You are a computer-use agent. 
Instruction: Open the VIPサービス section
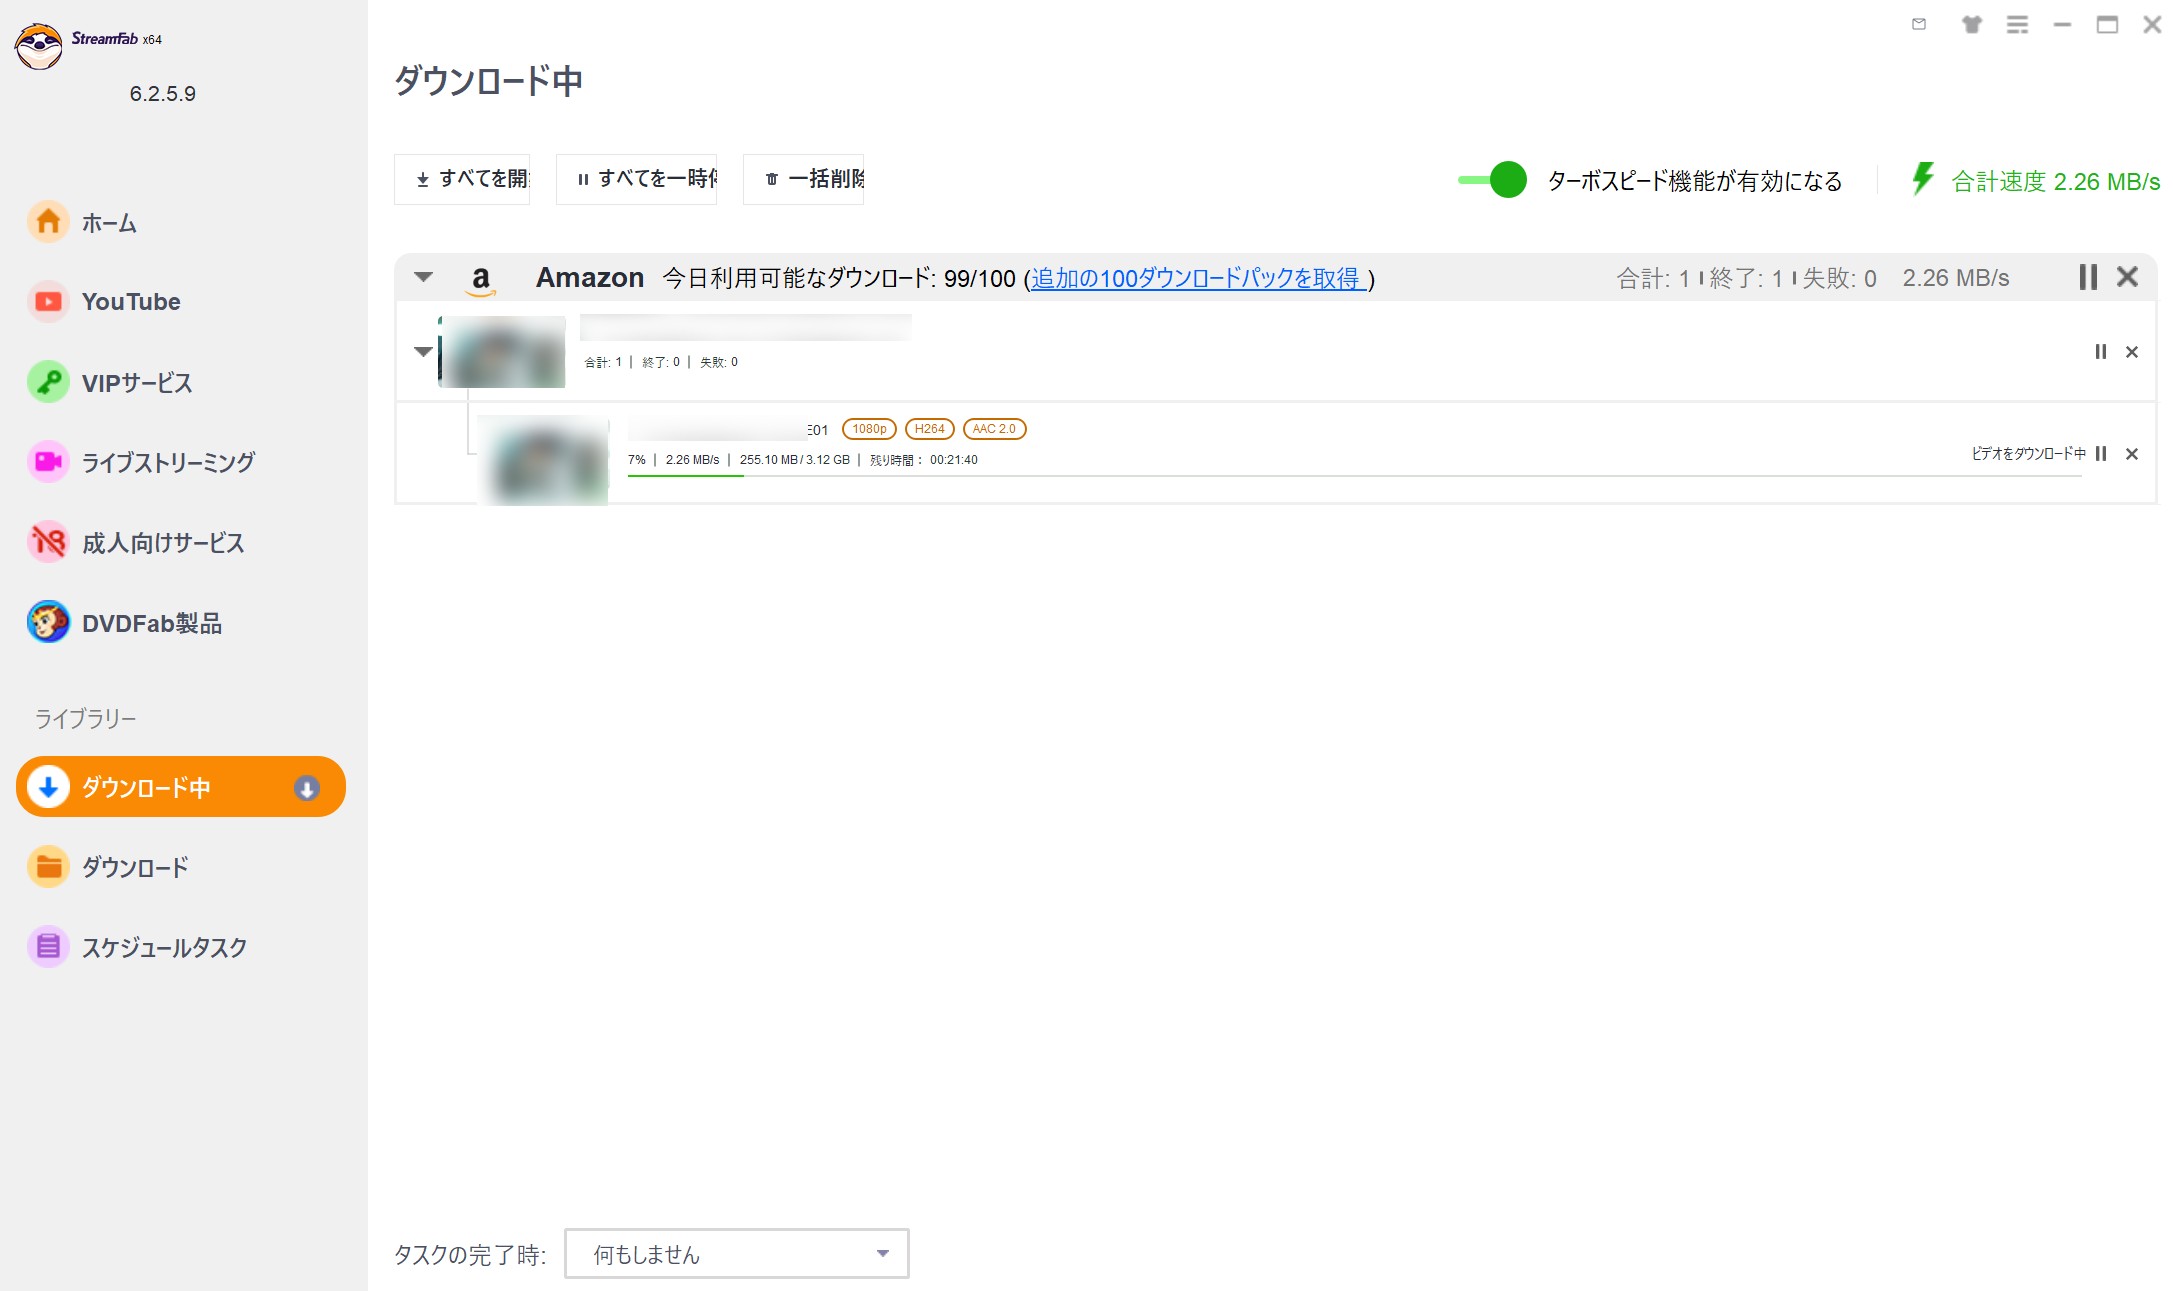[x=137, y=382]
